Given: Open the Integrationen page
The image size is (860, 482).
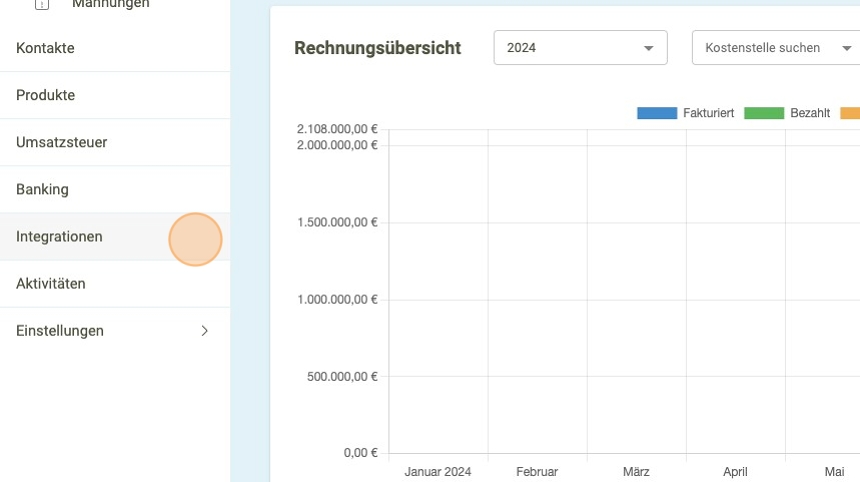Looking at the screenshot, I should click(x=115, y=237).
